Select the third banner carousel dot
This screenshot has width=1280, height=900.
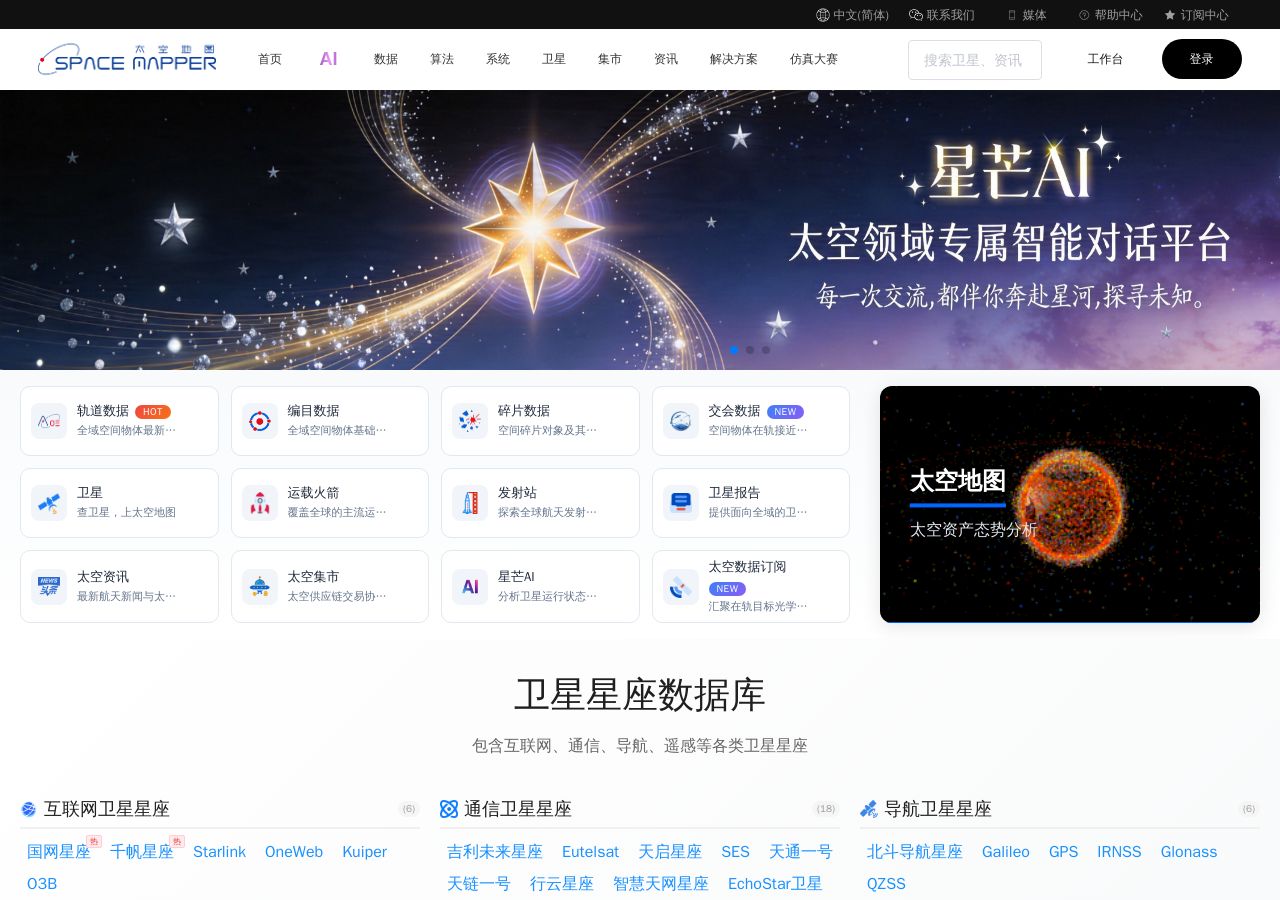766,350
